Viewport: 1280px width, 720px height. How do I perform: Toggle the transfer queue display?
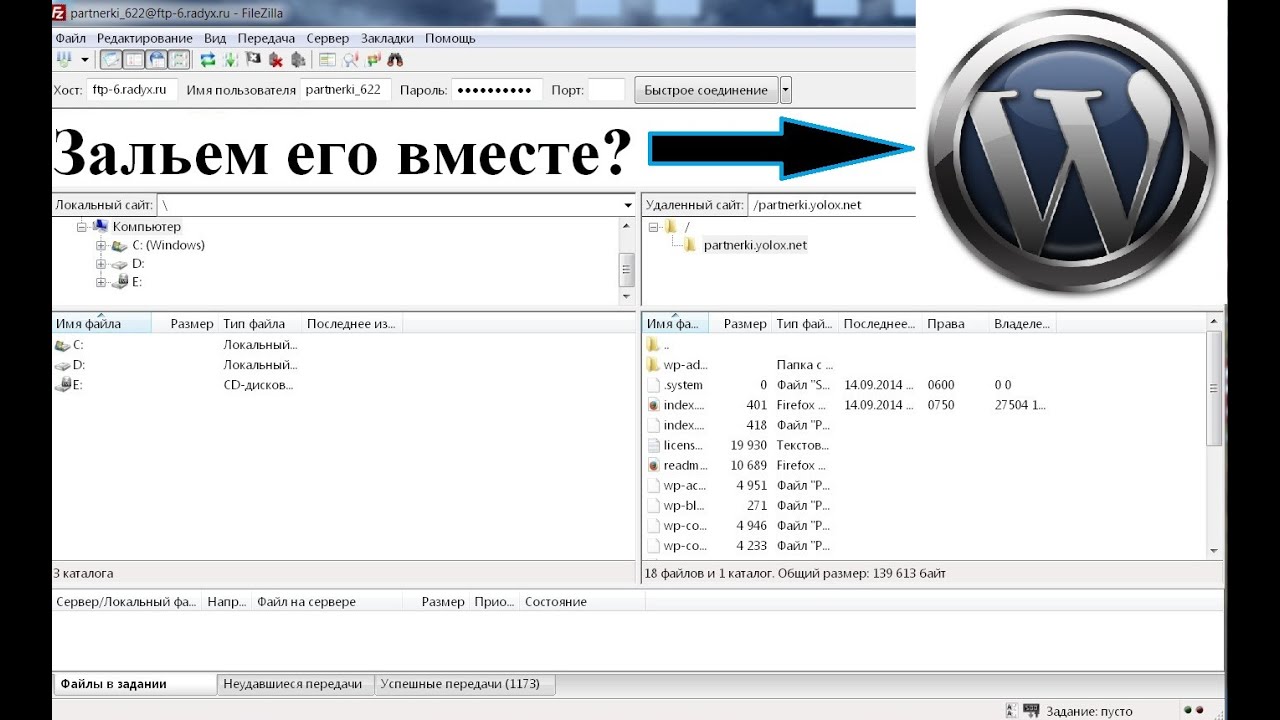point(179,60)
